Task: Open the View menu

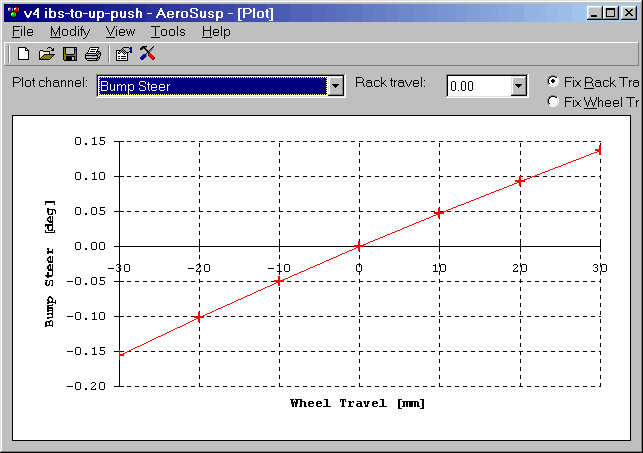Action: pyautogui.click(x=120, y=32)
